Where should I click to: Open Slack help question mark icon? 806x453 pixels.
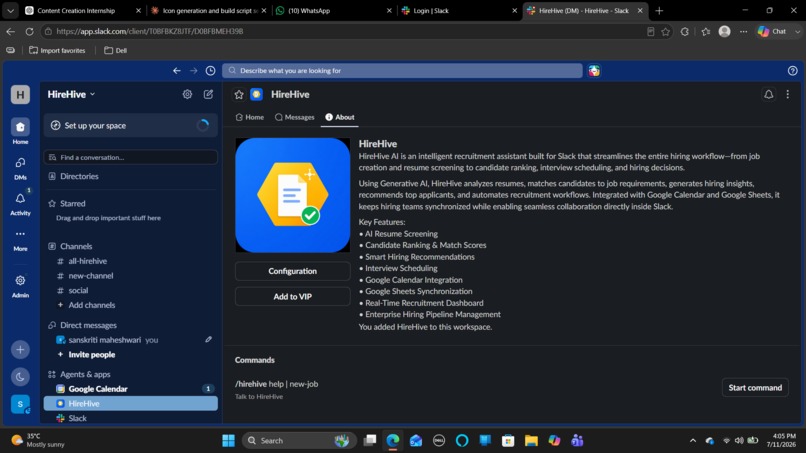pyautogui.click(x=793, y=70)
